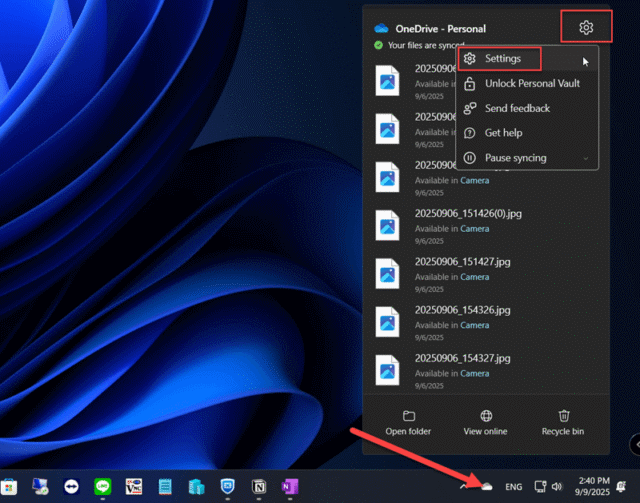Open the network status tray icon

[x=540, y=486]
